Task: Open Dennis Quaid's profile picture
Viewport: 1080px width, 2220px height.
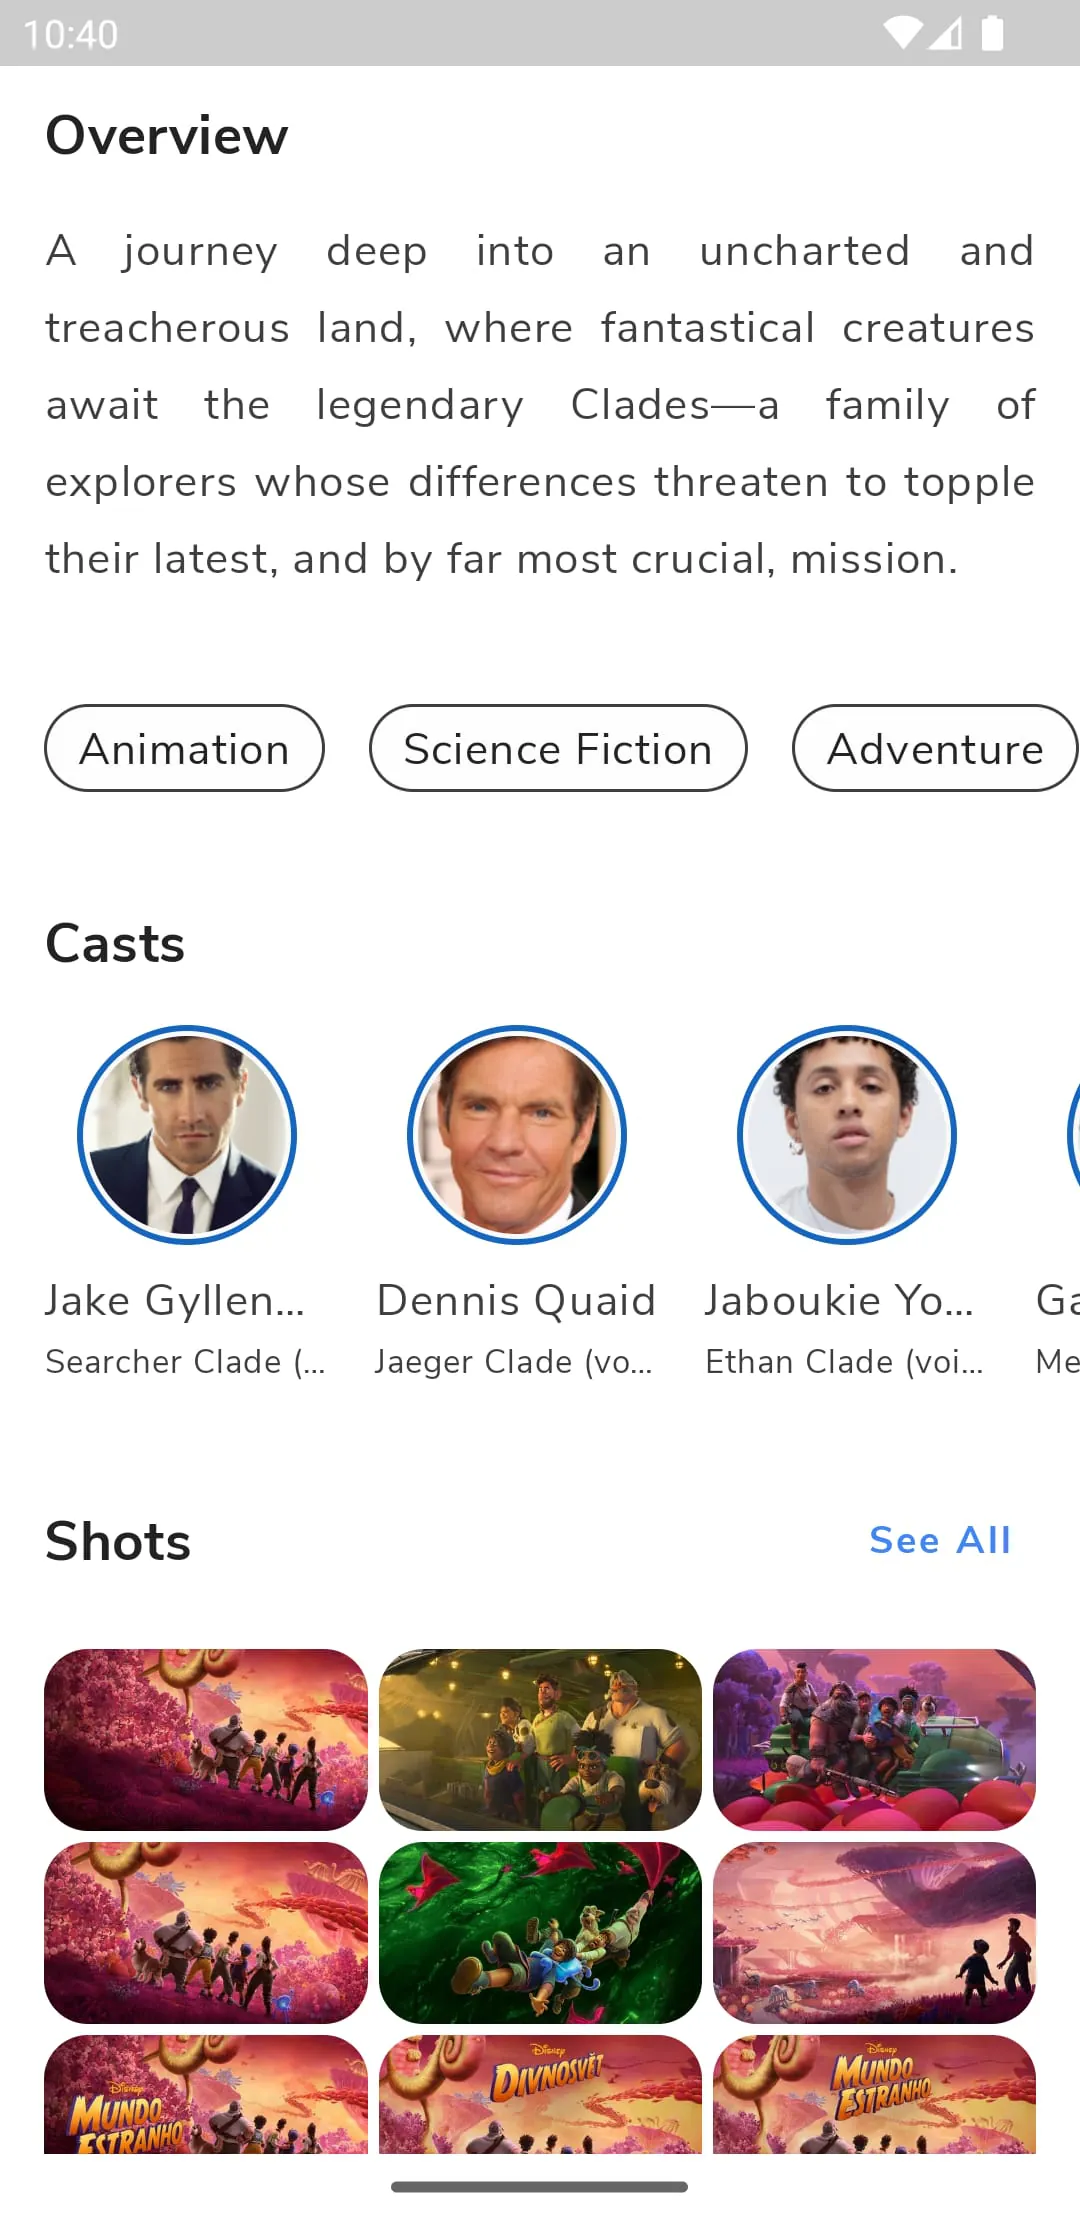Action: (x=517, y=1135)
